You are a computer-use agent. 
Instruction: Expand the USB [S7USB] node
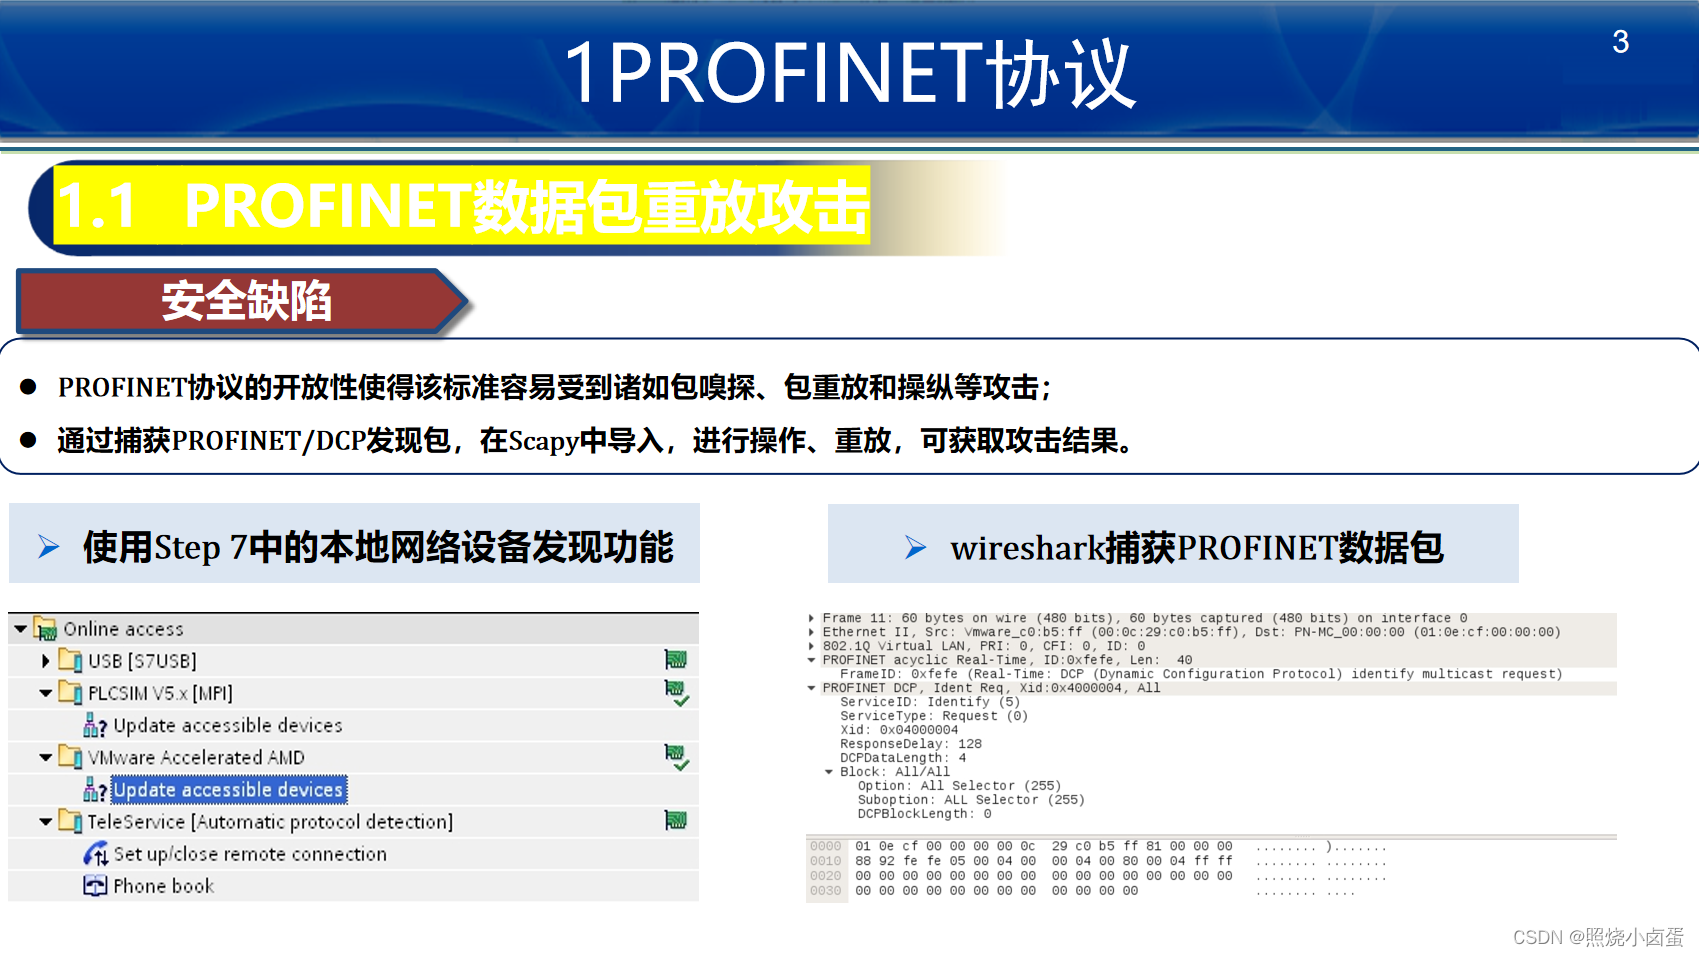tap(45, 661)
